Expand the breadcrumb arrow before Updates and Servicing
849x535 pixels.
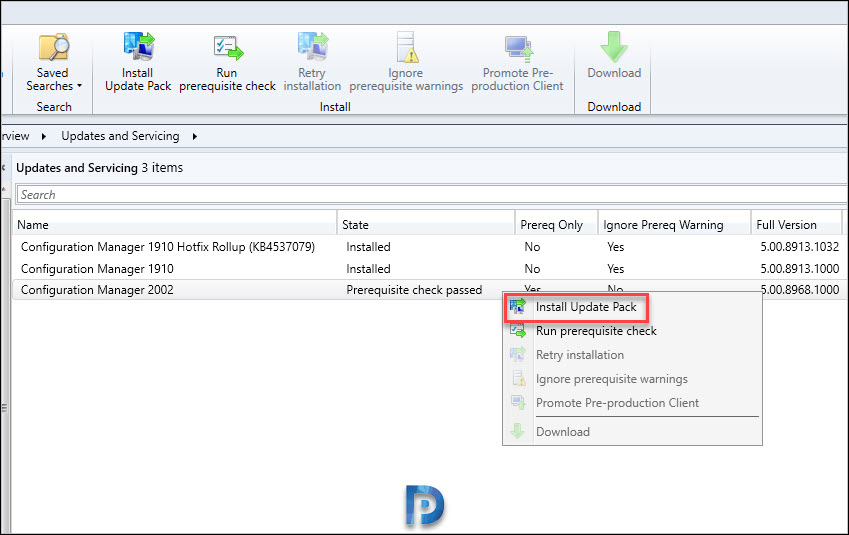(44, 136)
